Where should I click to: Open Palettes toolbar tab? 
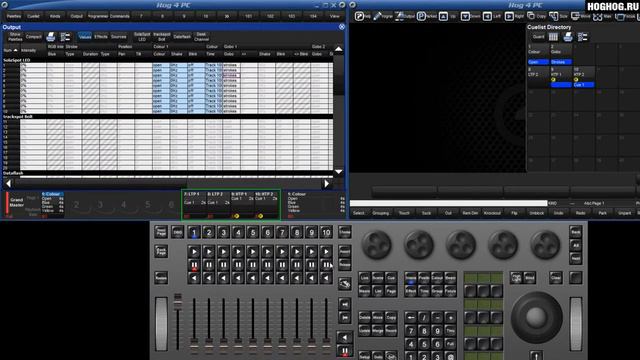pos(14,16)
